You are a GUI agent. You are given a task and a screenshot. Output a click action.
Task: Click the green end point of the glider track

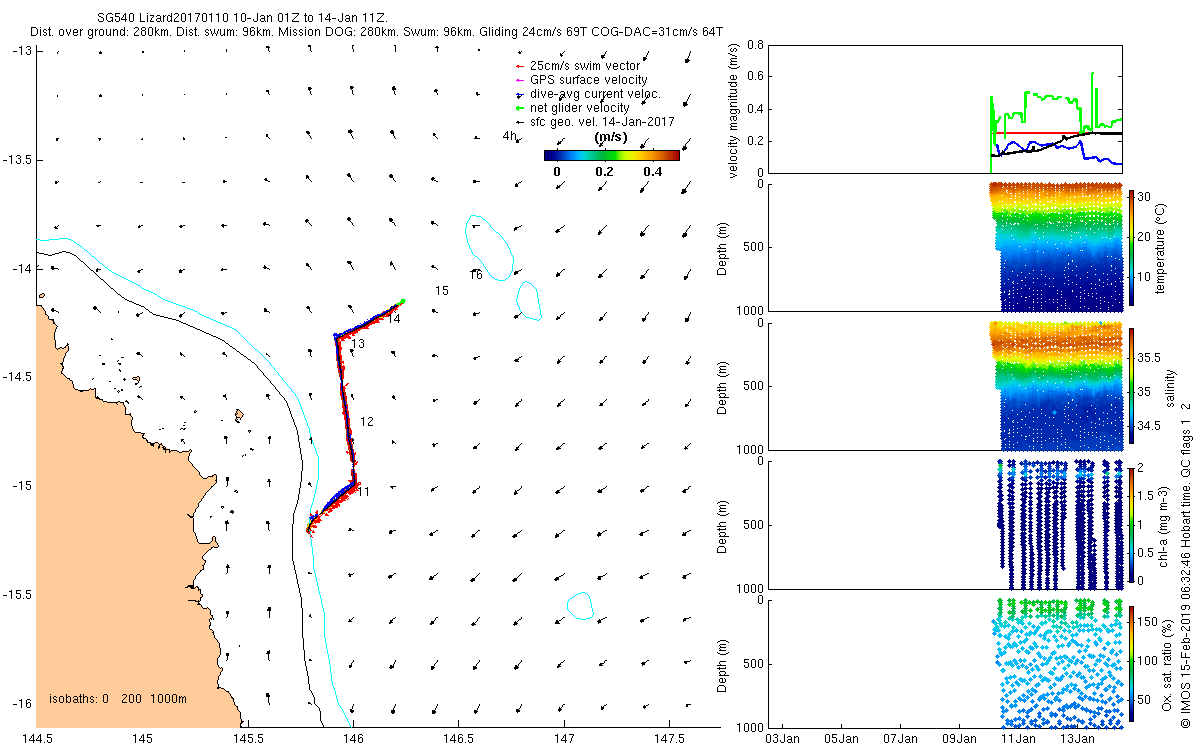[x=402, y=301]
